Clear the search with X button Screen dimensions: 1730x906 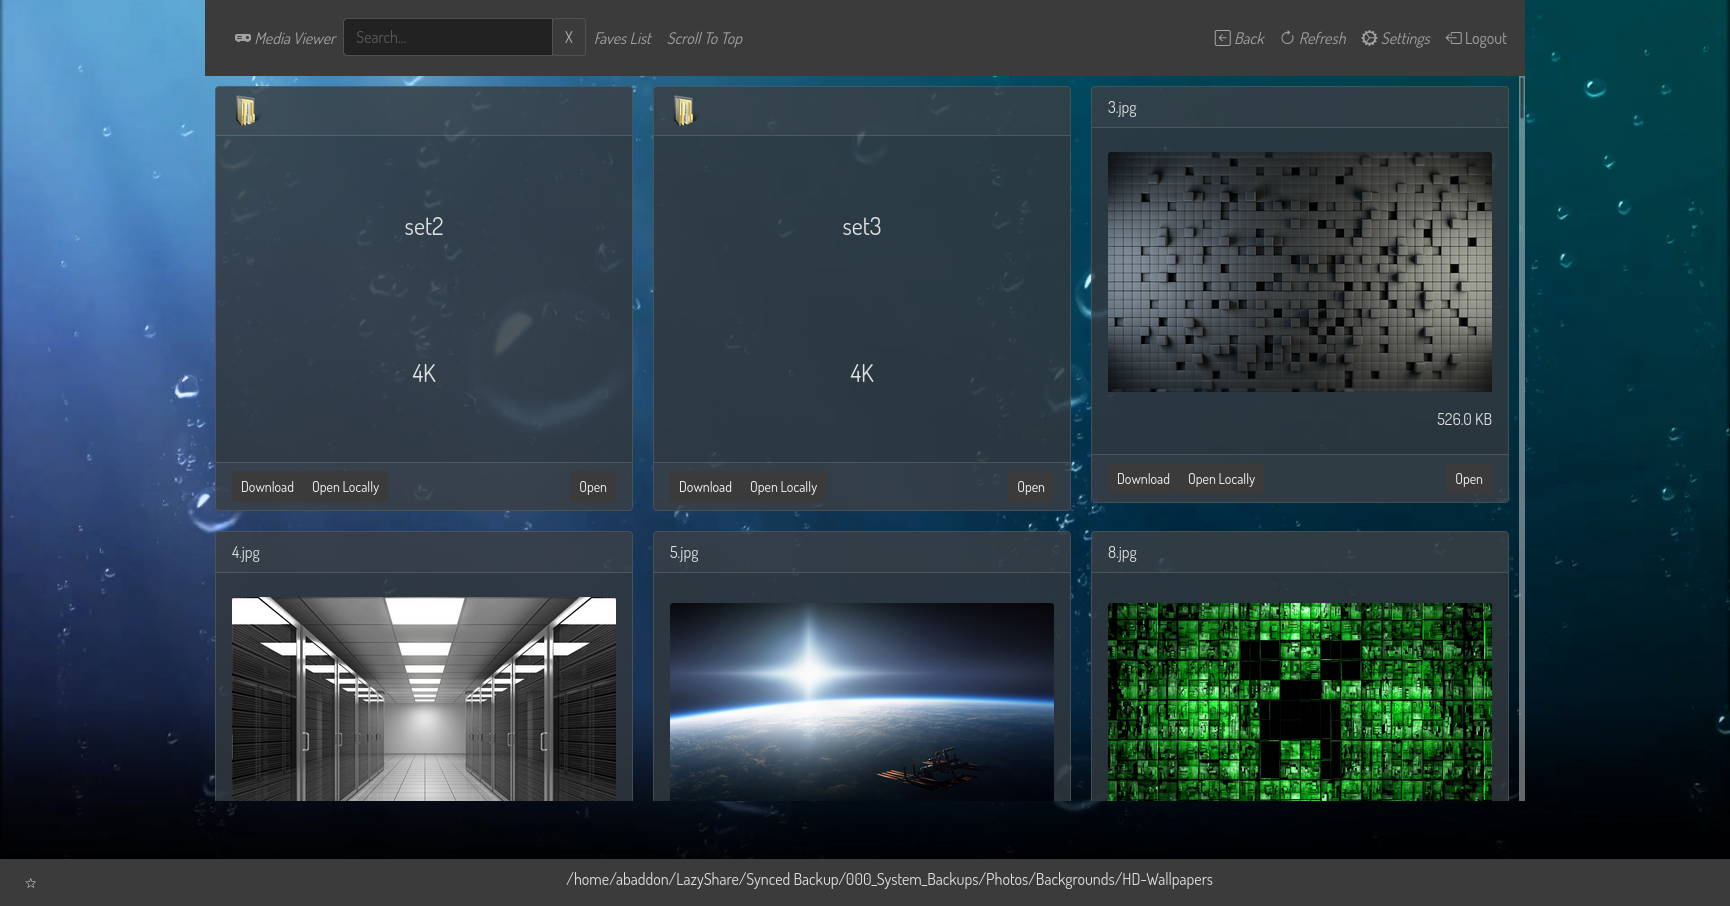(x=569, y=37)
